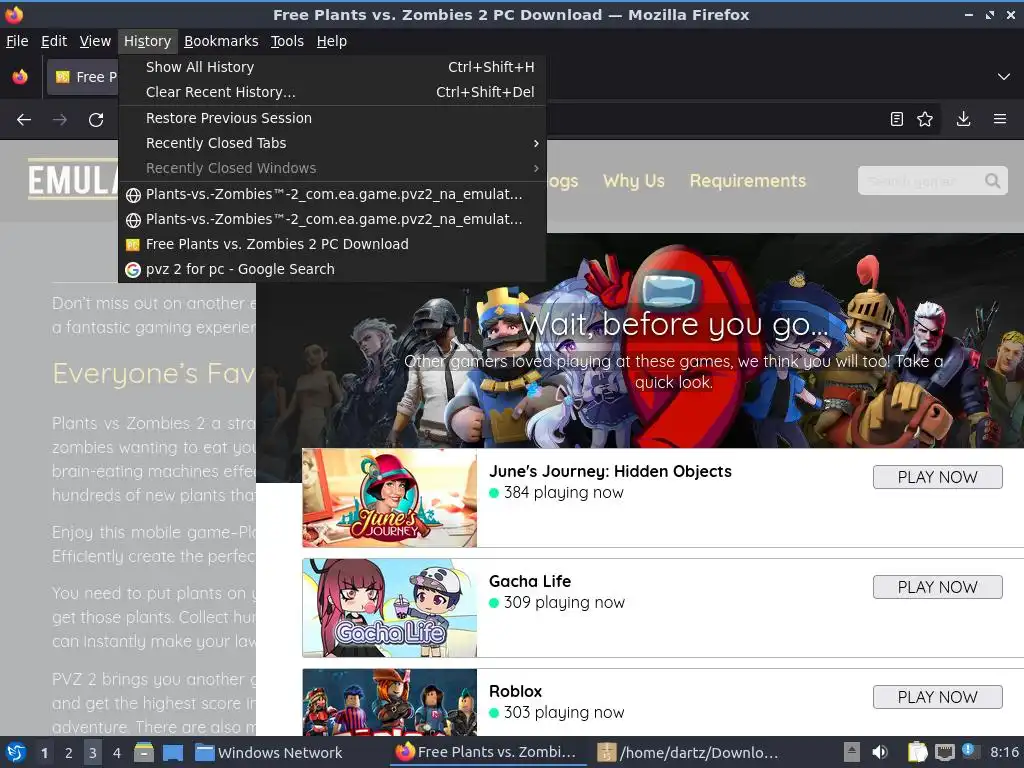Open the file manager taskbar icon
This screenshot has height=768, width=1024.
[x=144, y=752]
